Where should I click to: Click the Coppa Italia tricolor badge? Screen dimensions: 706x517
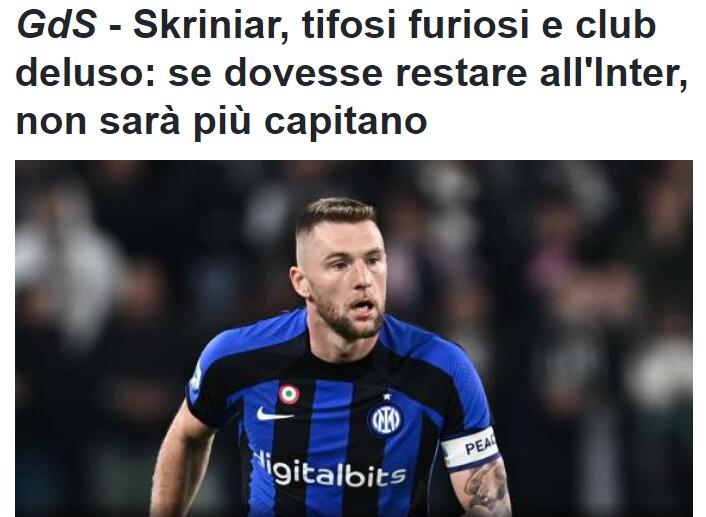click(289, 394)
